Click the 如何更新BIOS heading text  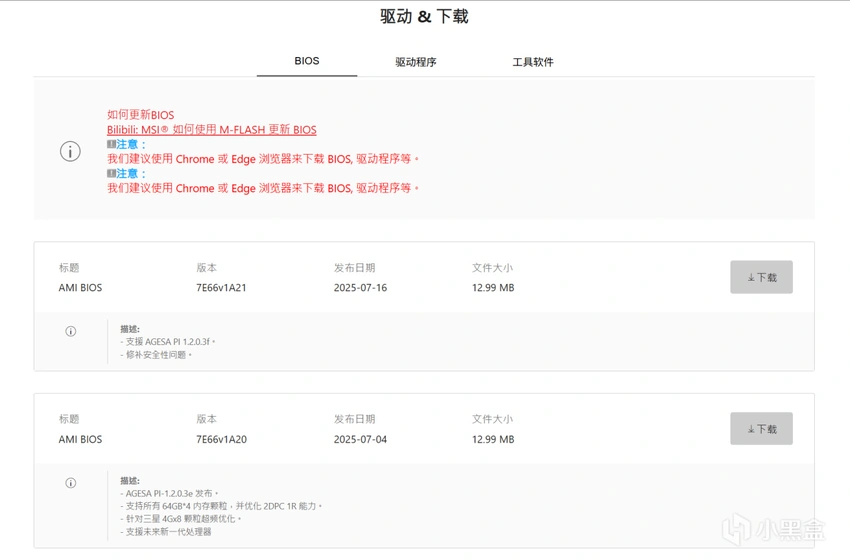(140, 115)
